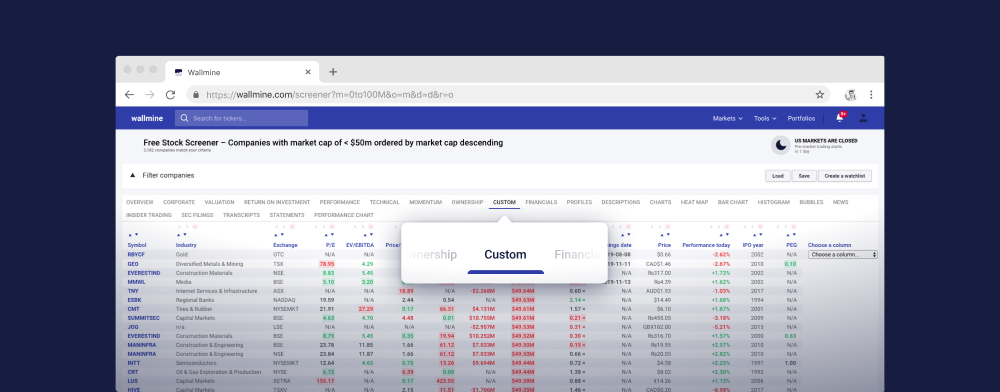
Task: Remove the Exchange column with red X
Action: click(x=292, y=226)
